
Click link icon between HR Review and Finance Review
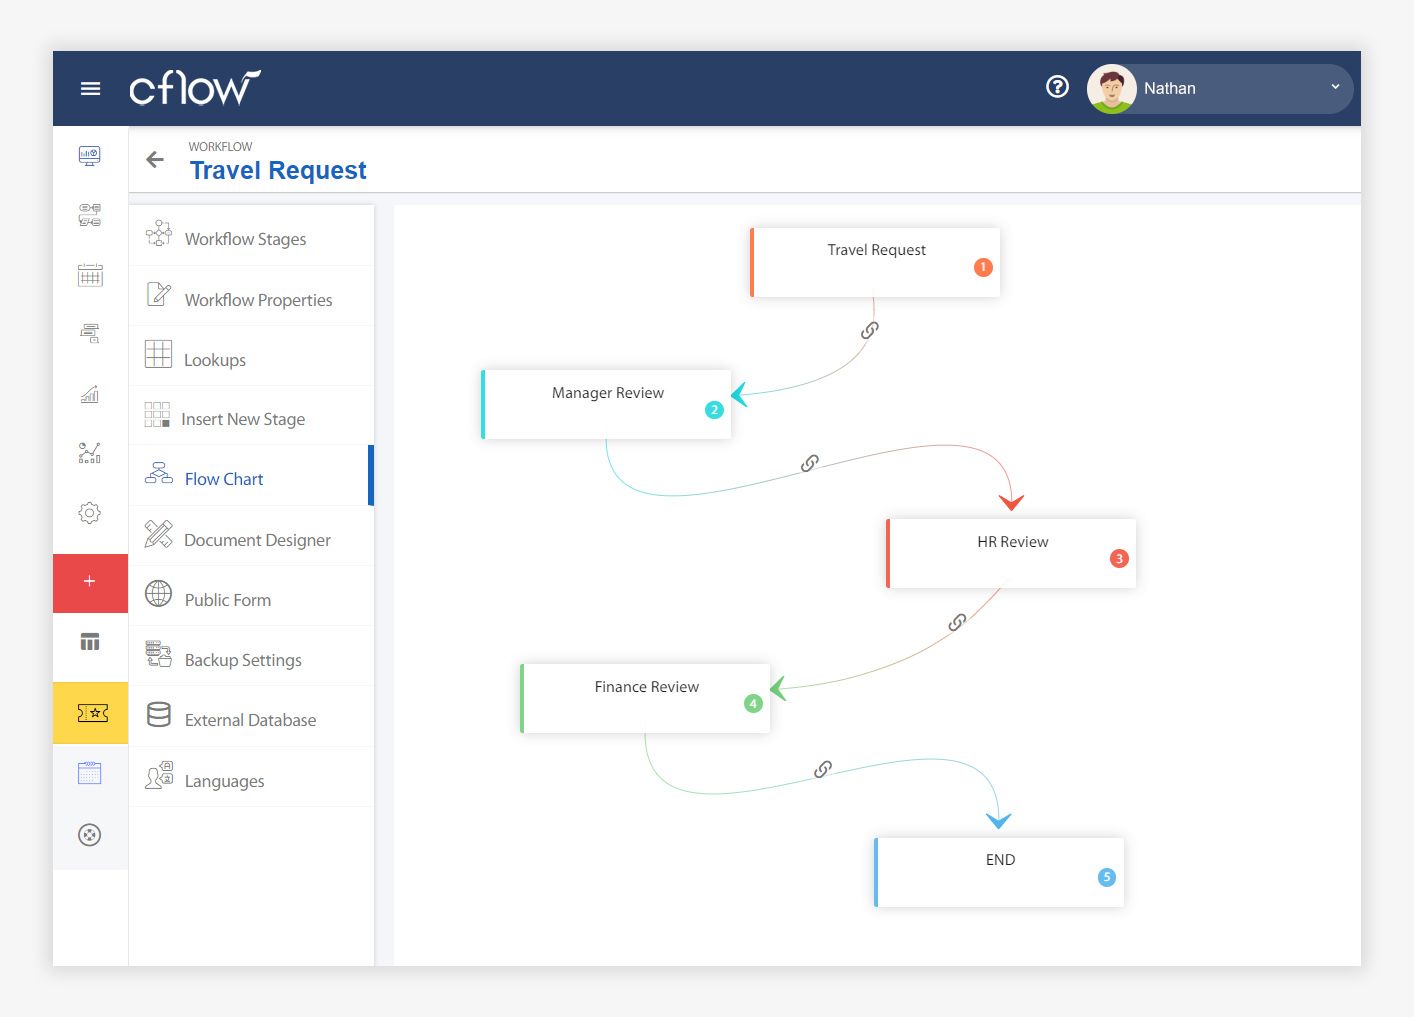coord(957,623)
